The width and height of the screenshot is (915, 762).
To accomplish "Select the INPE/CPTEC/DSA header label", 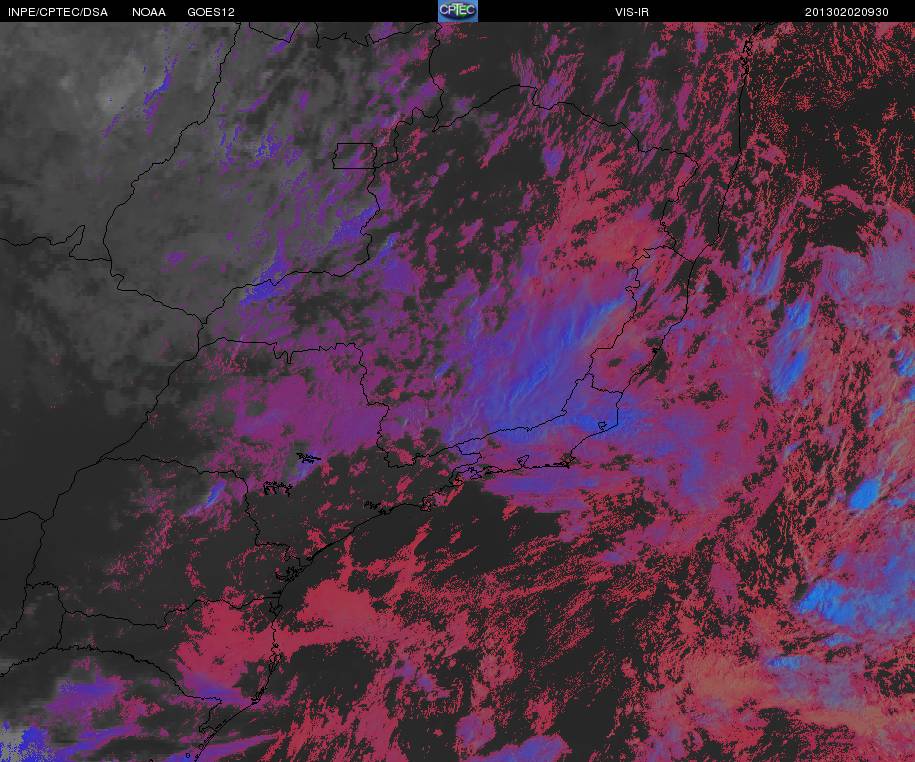I will tap(58, 12).
